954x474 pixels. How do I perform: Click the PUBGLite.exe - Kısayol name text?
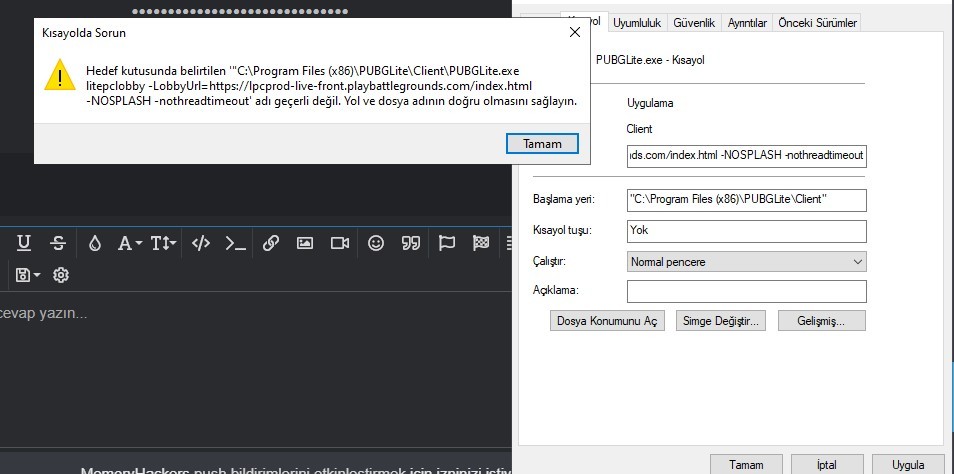pyautogui.click(x=650, y=60)
